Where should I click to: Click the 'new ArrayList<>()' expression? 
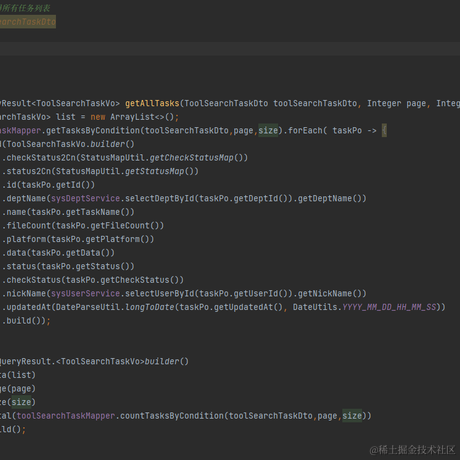coord(133,117)
